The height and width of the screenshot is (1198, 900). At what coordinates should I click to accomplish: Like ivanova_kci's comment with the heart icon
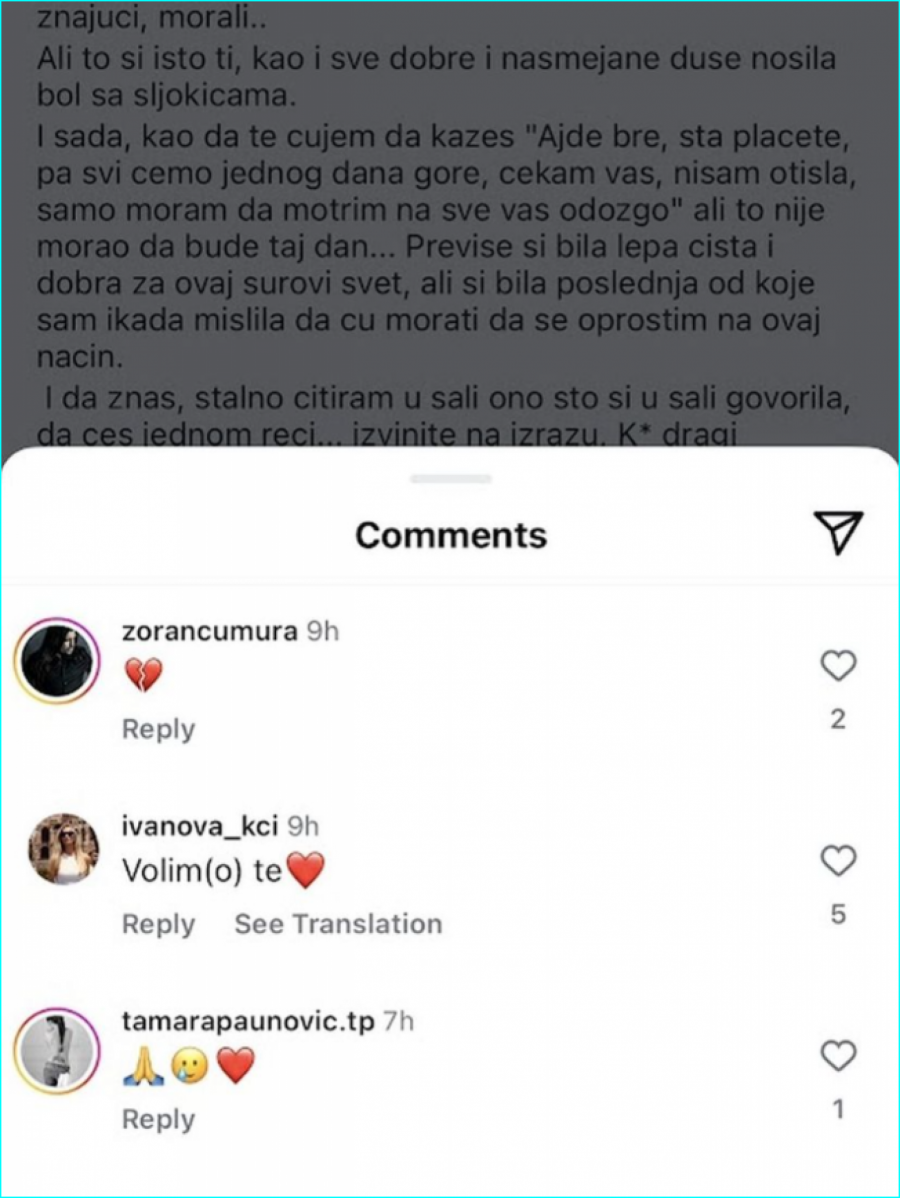pyautogui.click(x=838, y=860)
